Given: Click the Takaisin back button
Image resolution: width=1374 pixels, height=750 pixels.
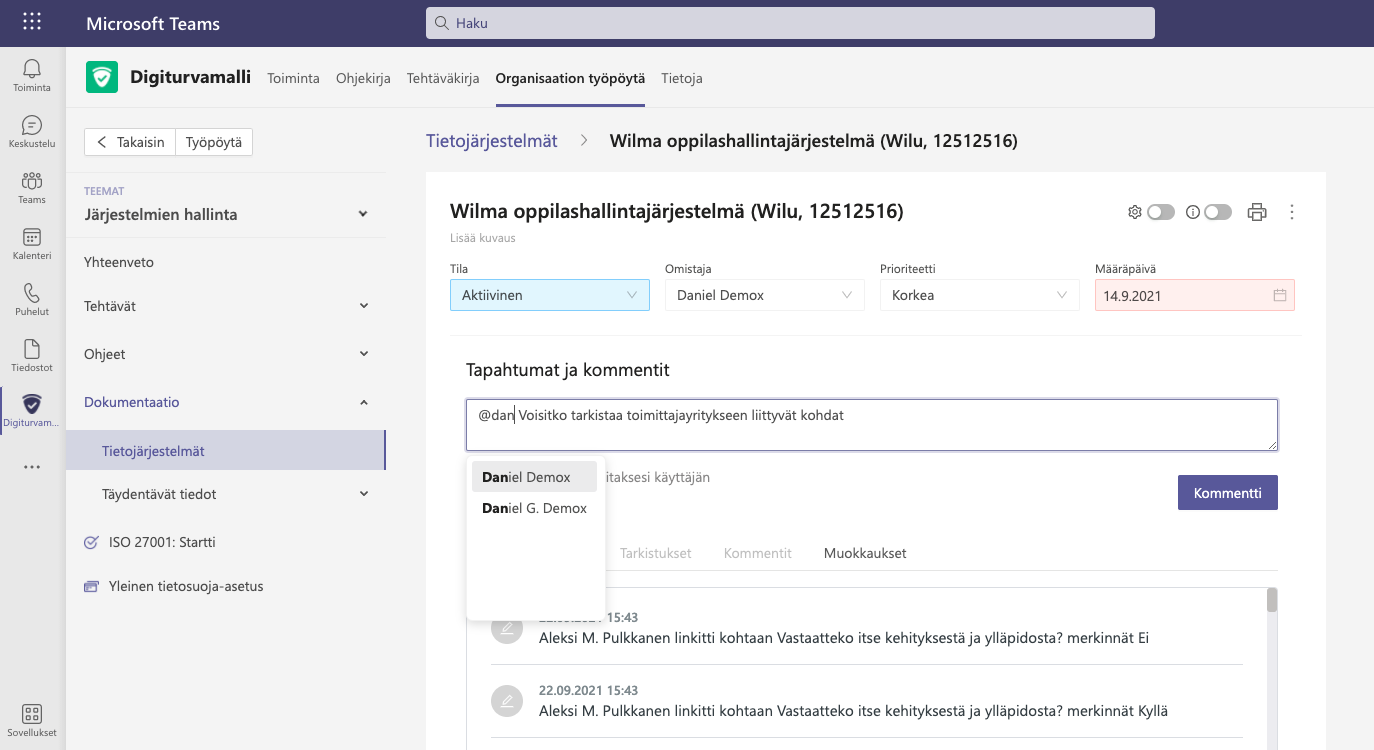Looking at the screenshot, I should point(130,142).
